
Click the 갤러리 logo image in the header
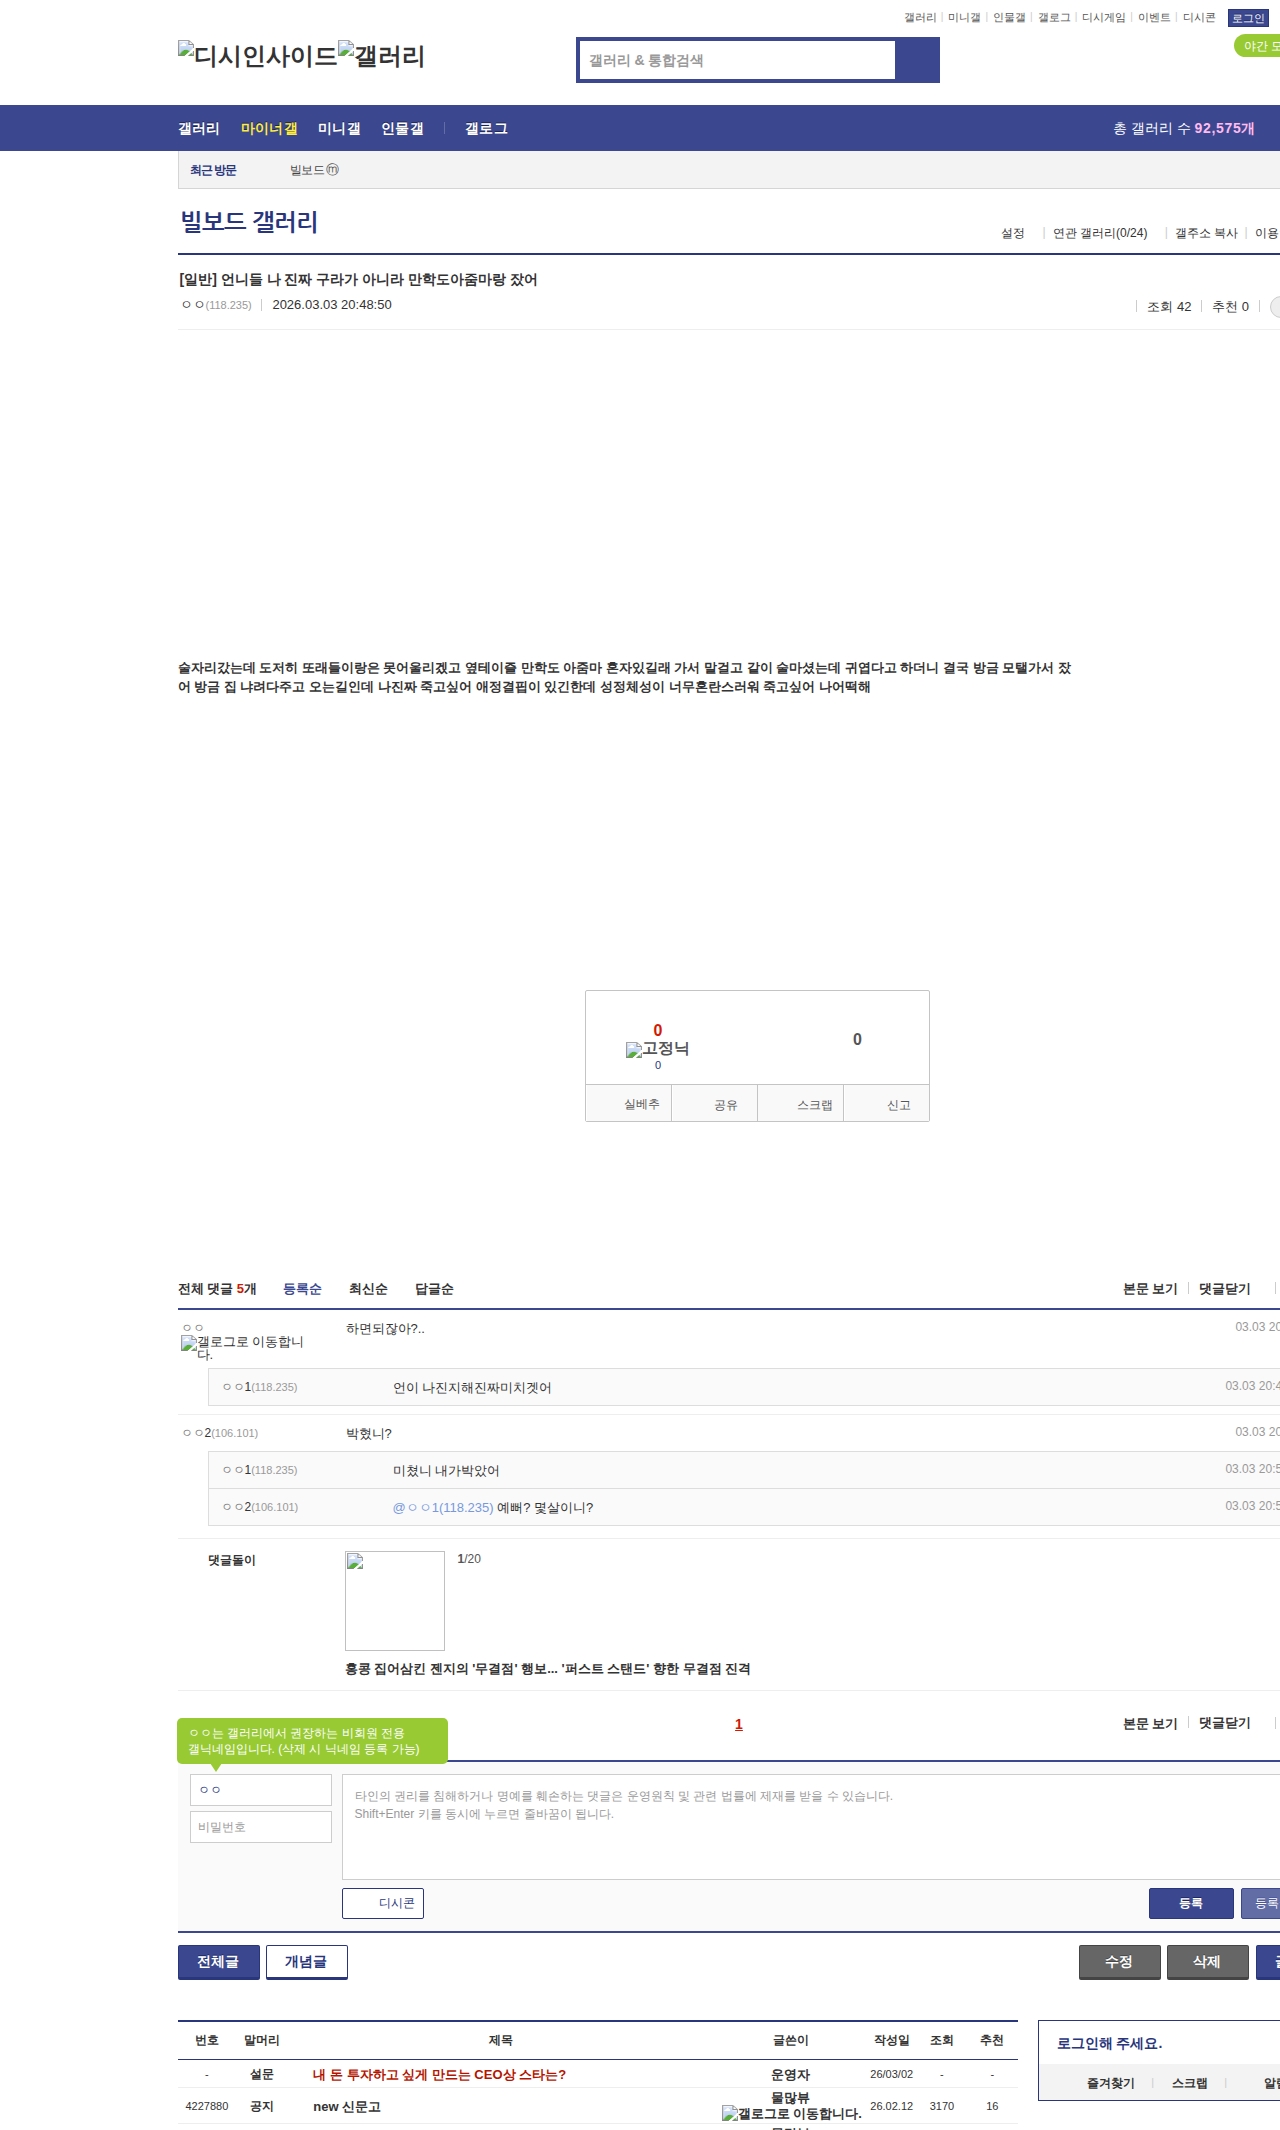381,56
